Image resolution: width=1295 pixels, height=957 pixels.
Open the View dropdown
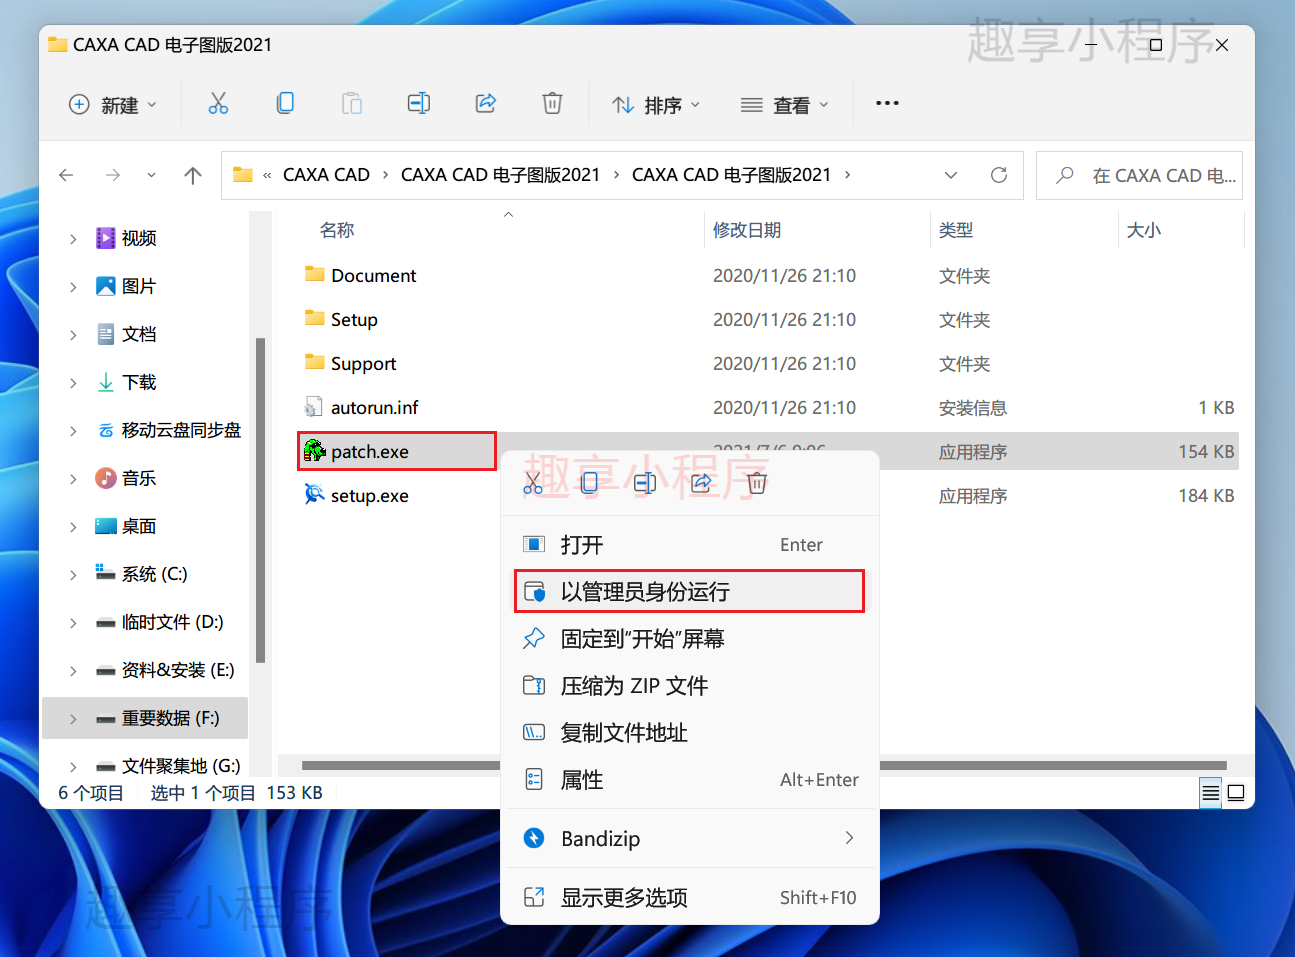tap(784, 104)
